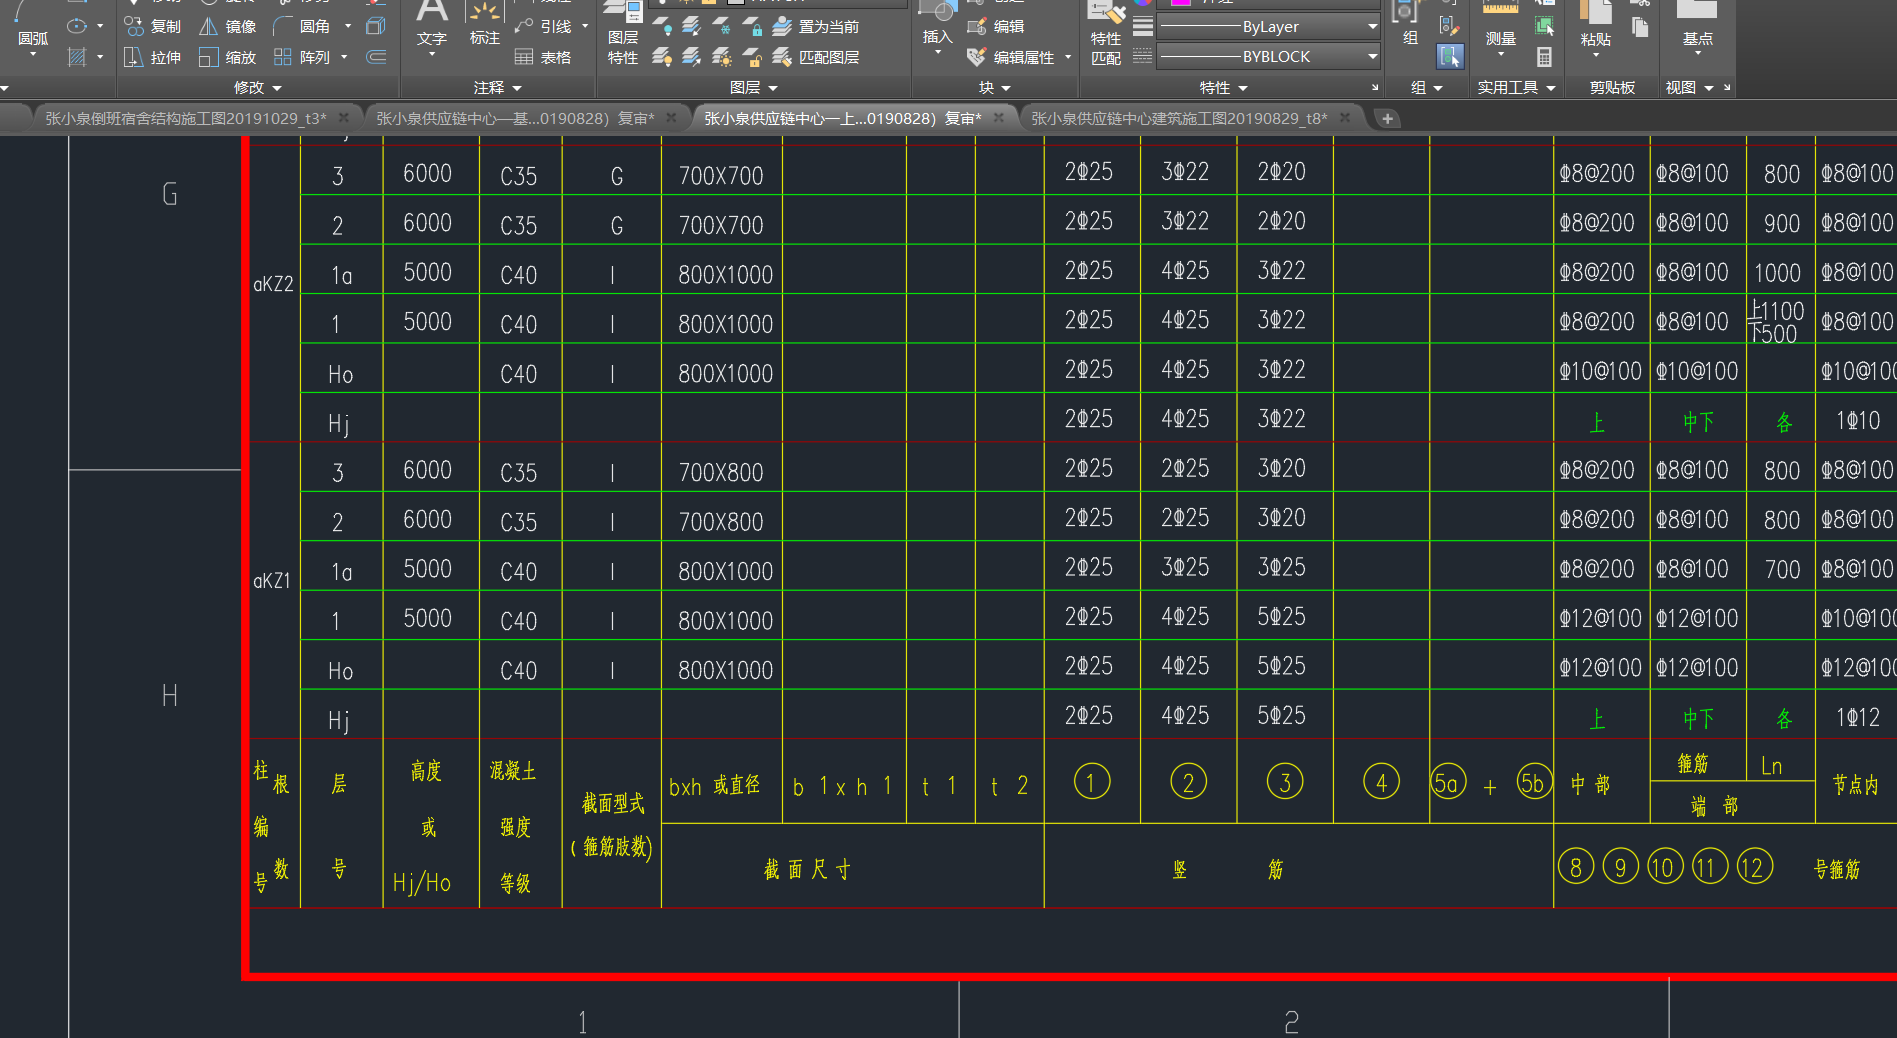Expand the 注释 panel
The width and height of the screenshot is (1897, 1038).
pos(498,88)
